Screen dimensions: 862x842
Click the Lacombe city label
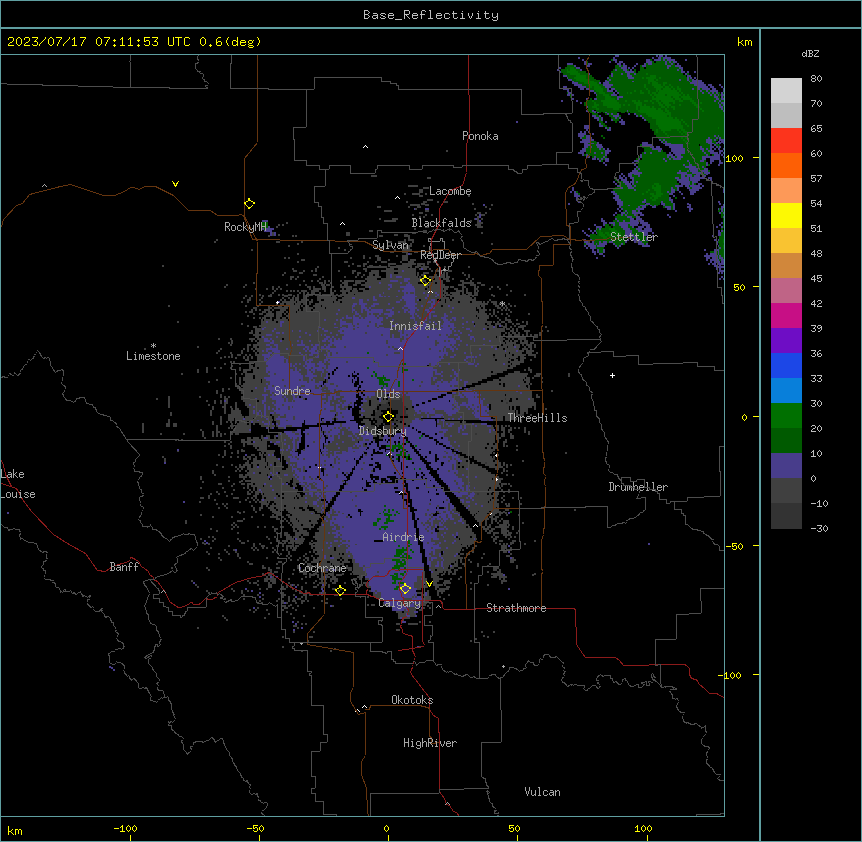point(450,191)
